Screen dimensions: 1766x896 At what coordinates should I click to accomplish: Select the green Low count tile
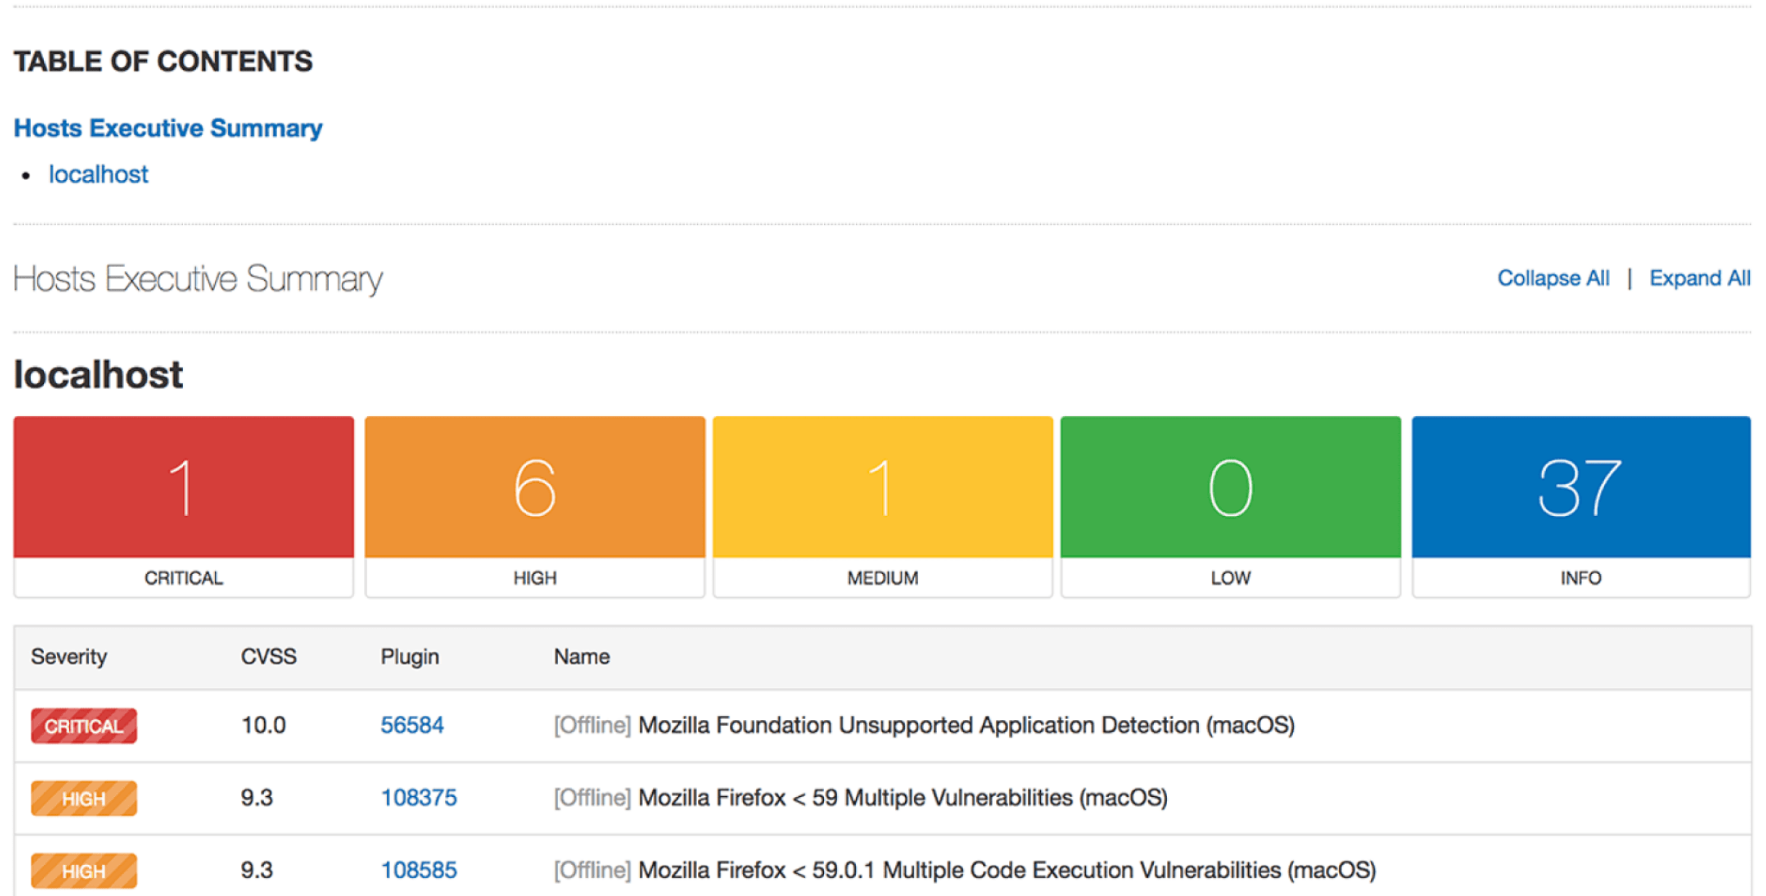tap(1229, 488)
